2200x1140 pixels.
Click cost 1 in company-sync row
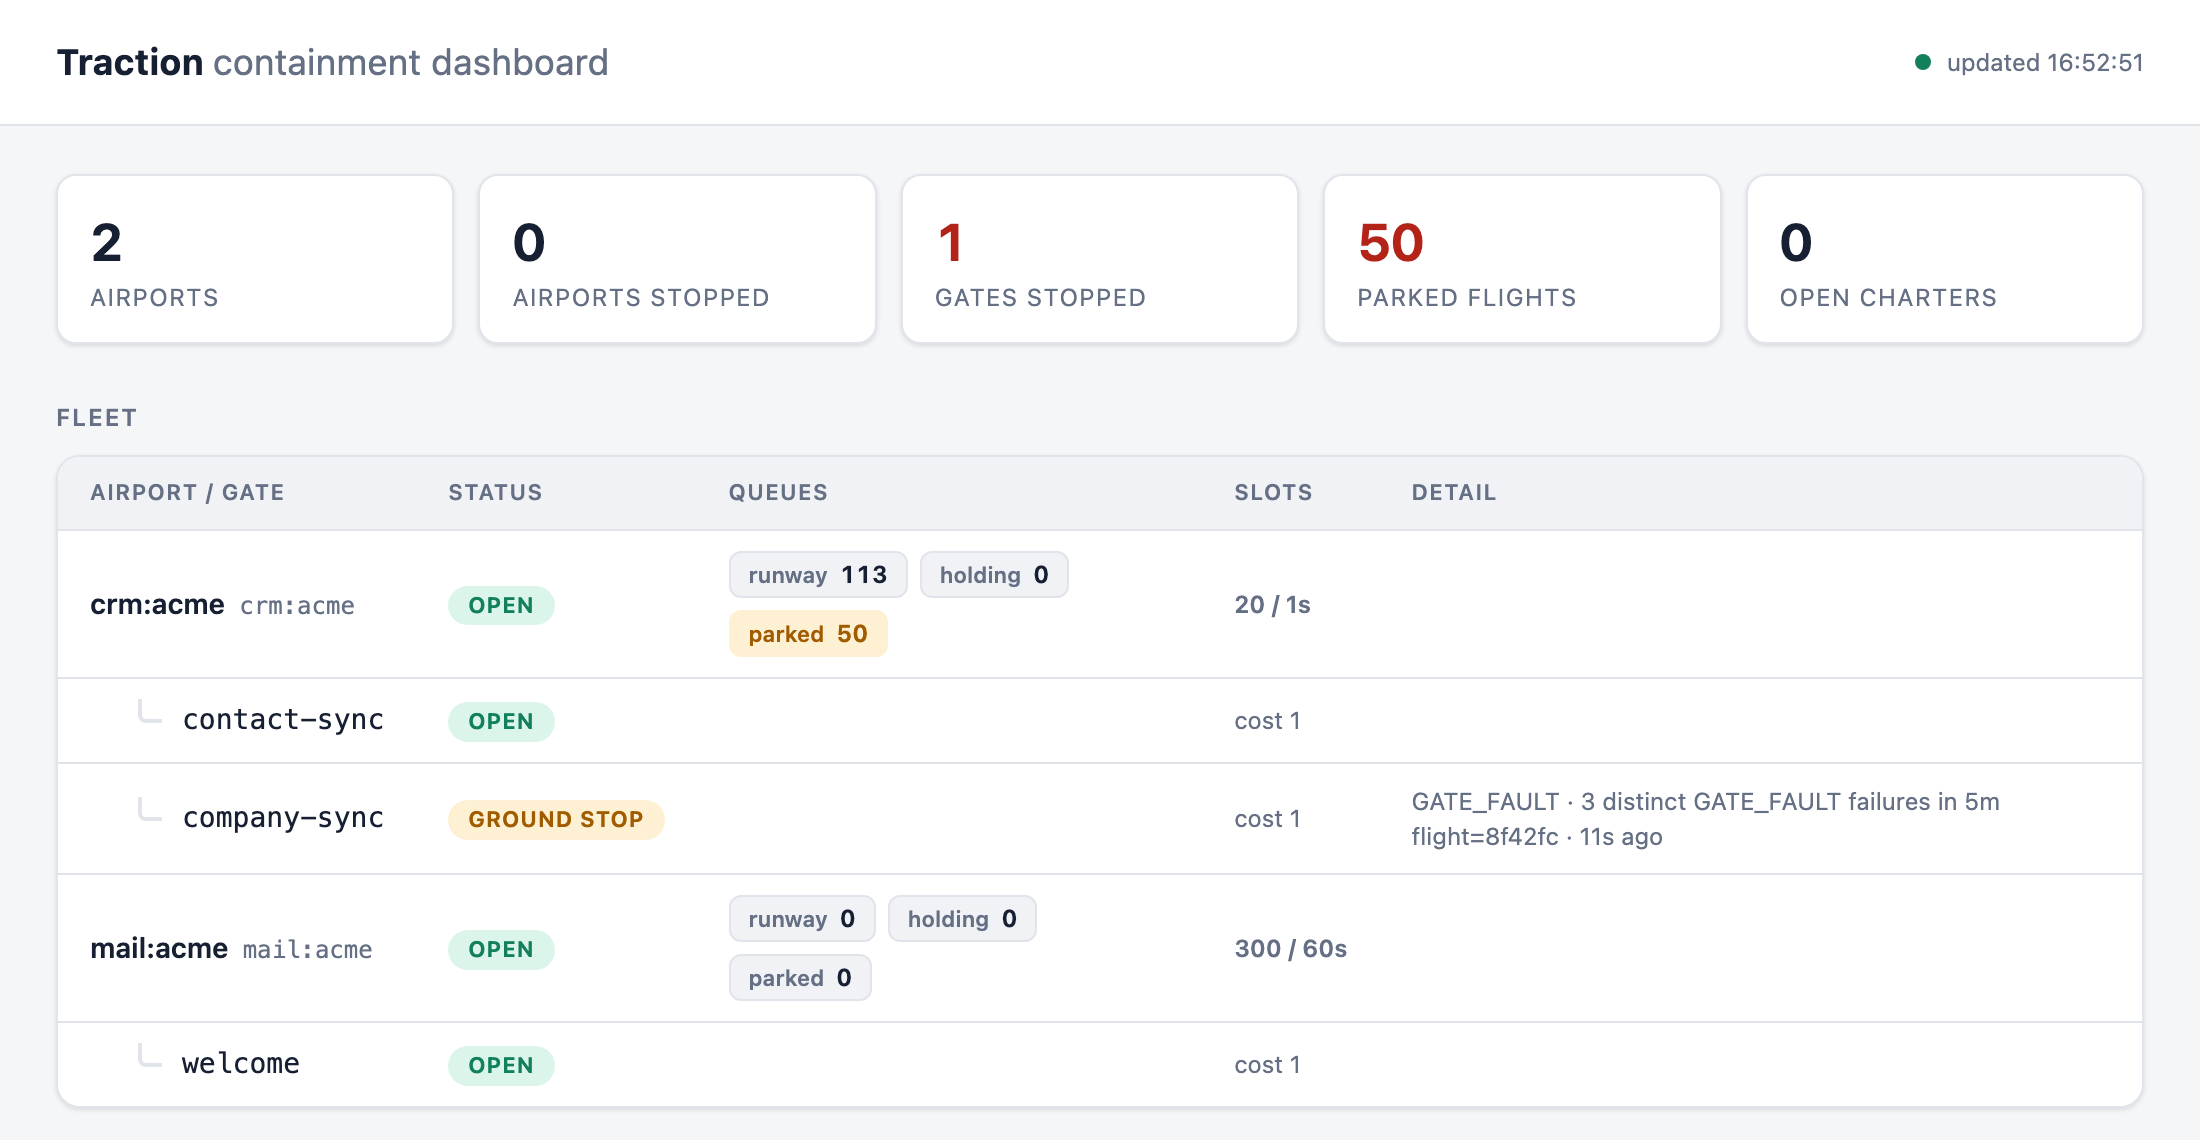pyautogui.click(x=1267, y=819)
